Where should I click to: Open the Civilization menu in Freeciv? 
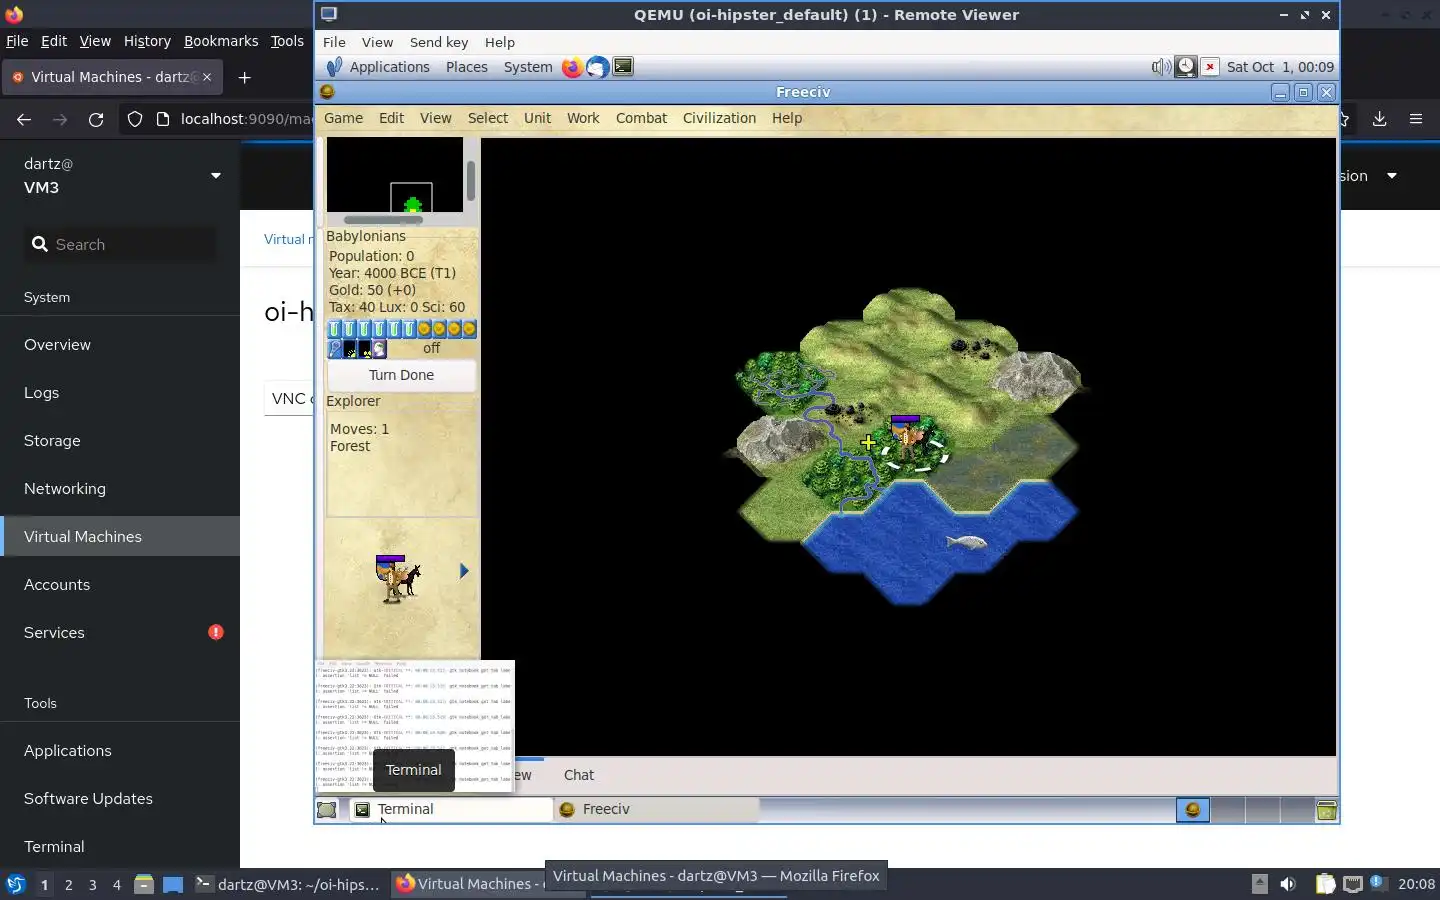pyautogui.click(x=719, y=118)
